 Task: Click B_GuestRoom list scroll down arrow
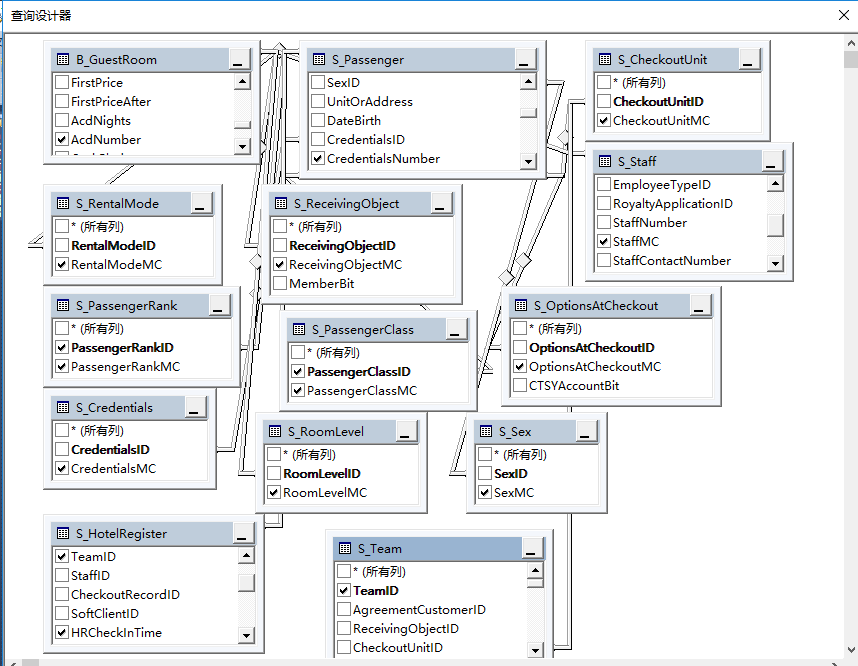click(242, 146)
